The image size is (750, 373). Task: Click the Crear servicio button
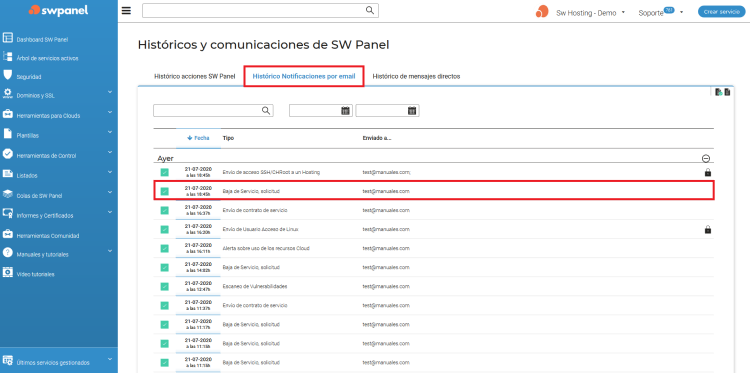(722, 12)
